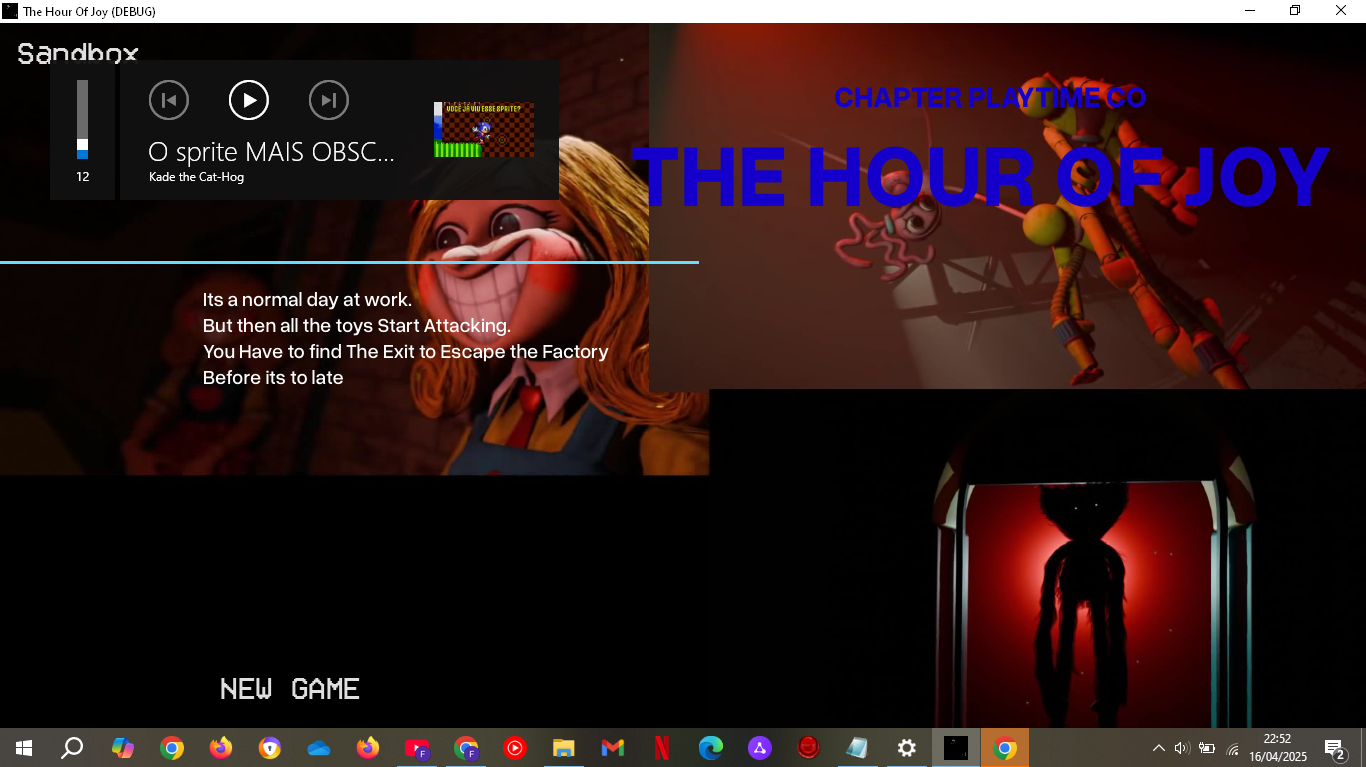Viewport: 1366px width, 767px height.
Task: Open the notification center with 2 alerts
Action: pos(1335,748)
